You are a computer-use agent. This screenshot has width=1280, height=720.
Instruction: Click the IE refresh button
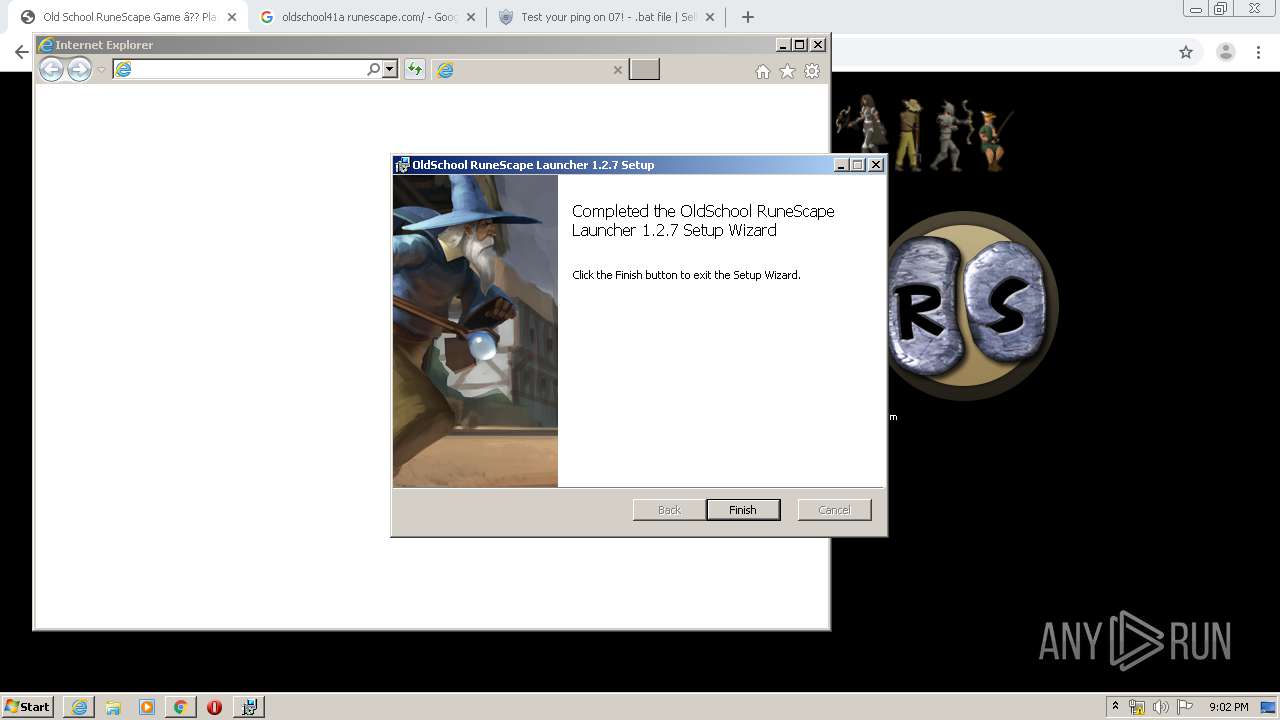414,69
